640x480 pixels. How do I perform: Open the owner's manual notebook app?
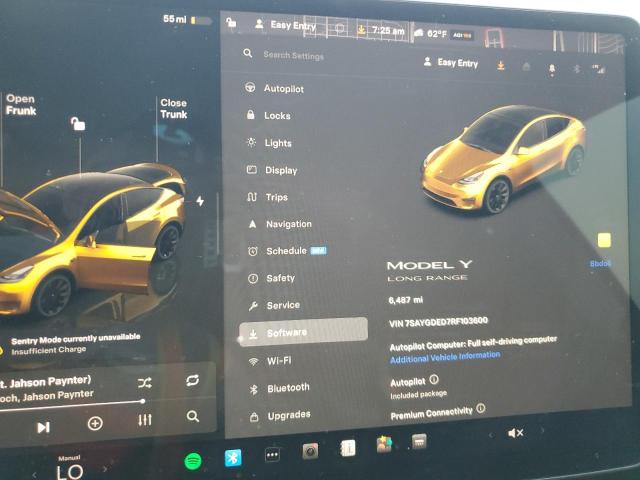pyautogui.click(x=348, y=448)
